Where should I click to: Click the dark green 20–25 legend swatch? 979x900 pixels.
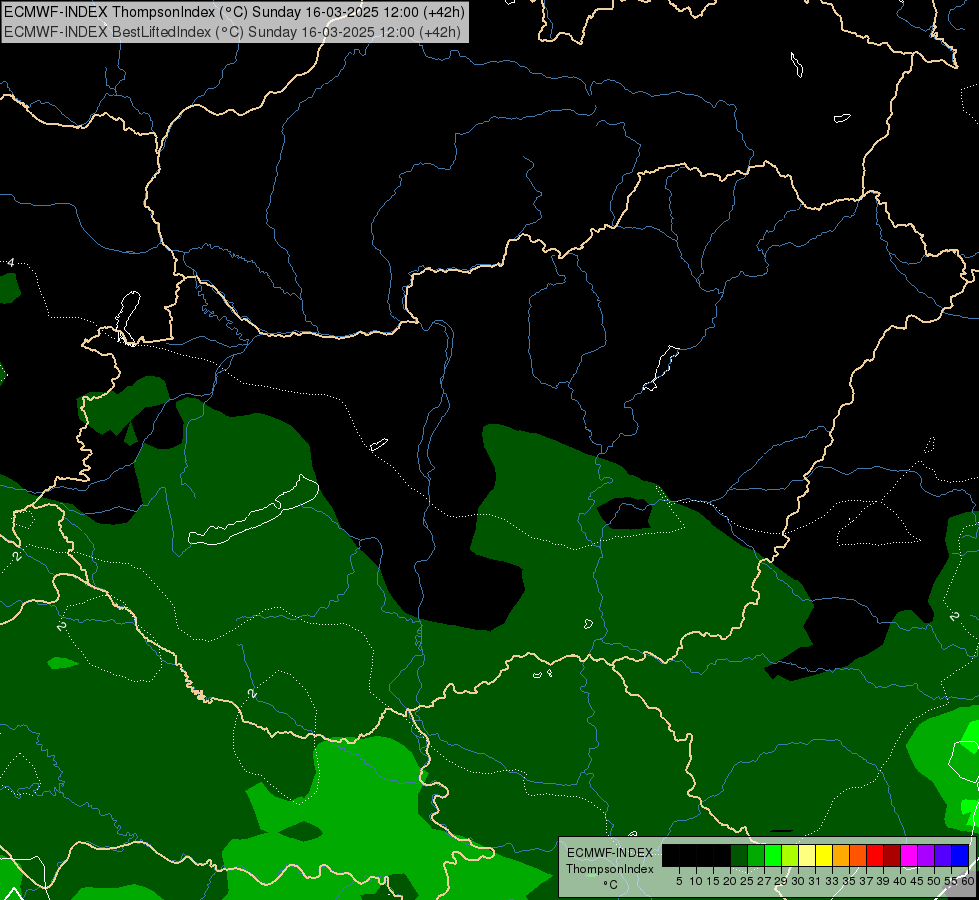[739, 855]
